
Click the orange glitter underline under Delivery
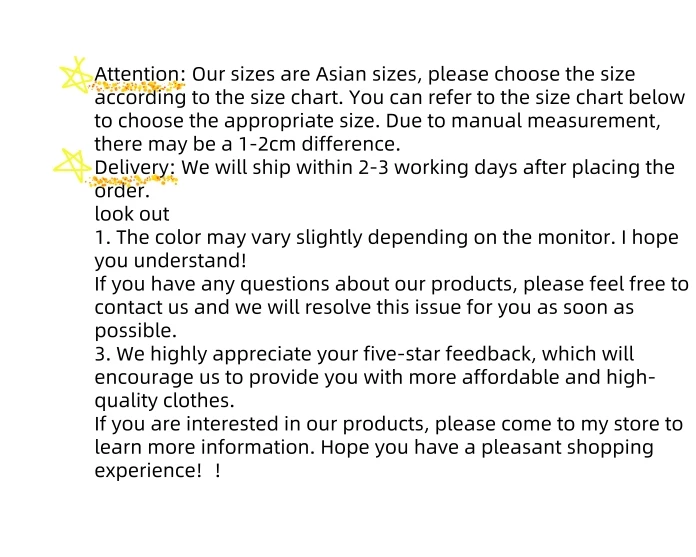[x=132, y=180]
